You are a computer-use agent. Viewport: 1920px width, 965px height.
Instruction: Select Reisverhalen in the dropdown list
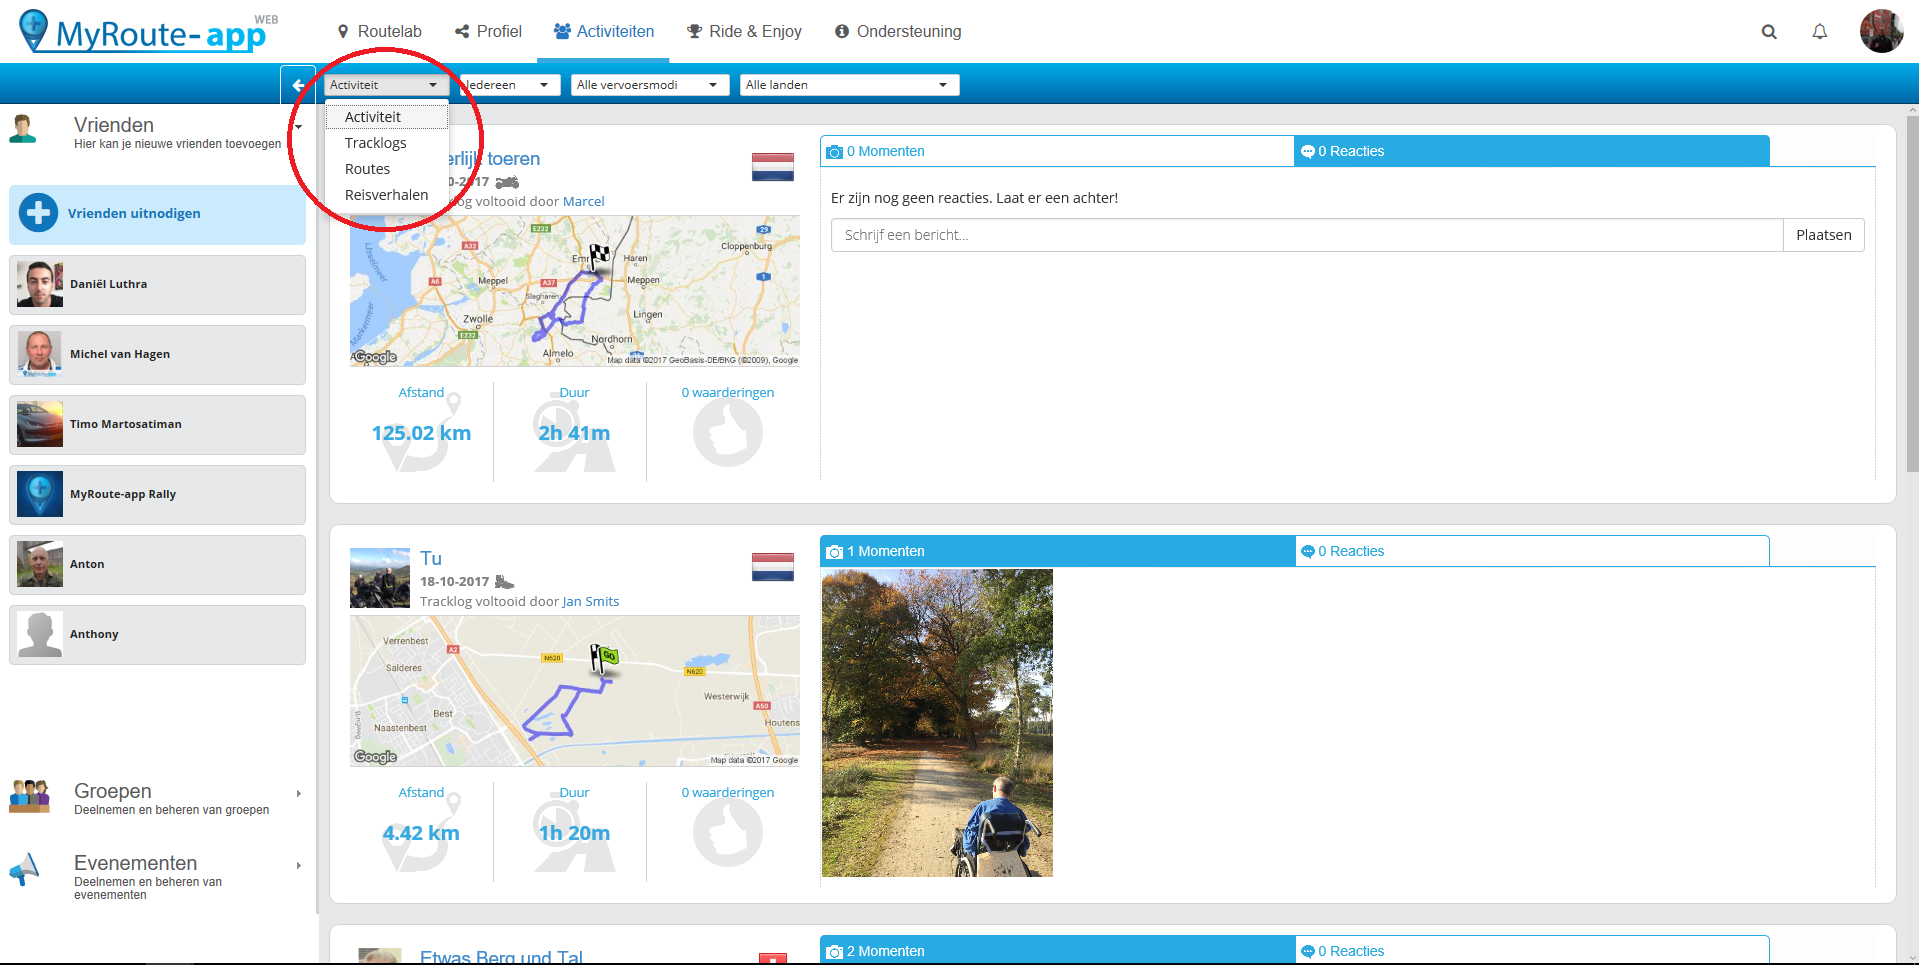point(387,195)
